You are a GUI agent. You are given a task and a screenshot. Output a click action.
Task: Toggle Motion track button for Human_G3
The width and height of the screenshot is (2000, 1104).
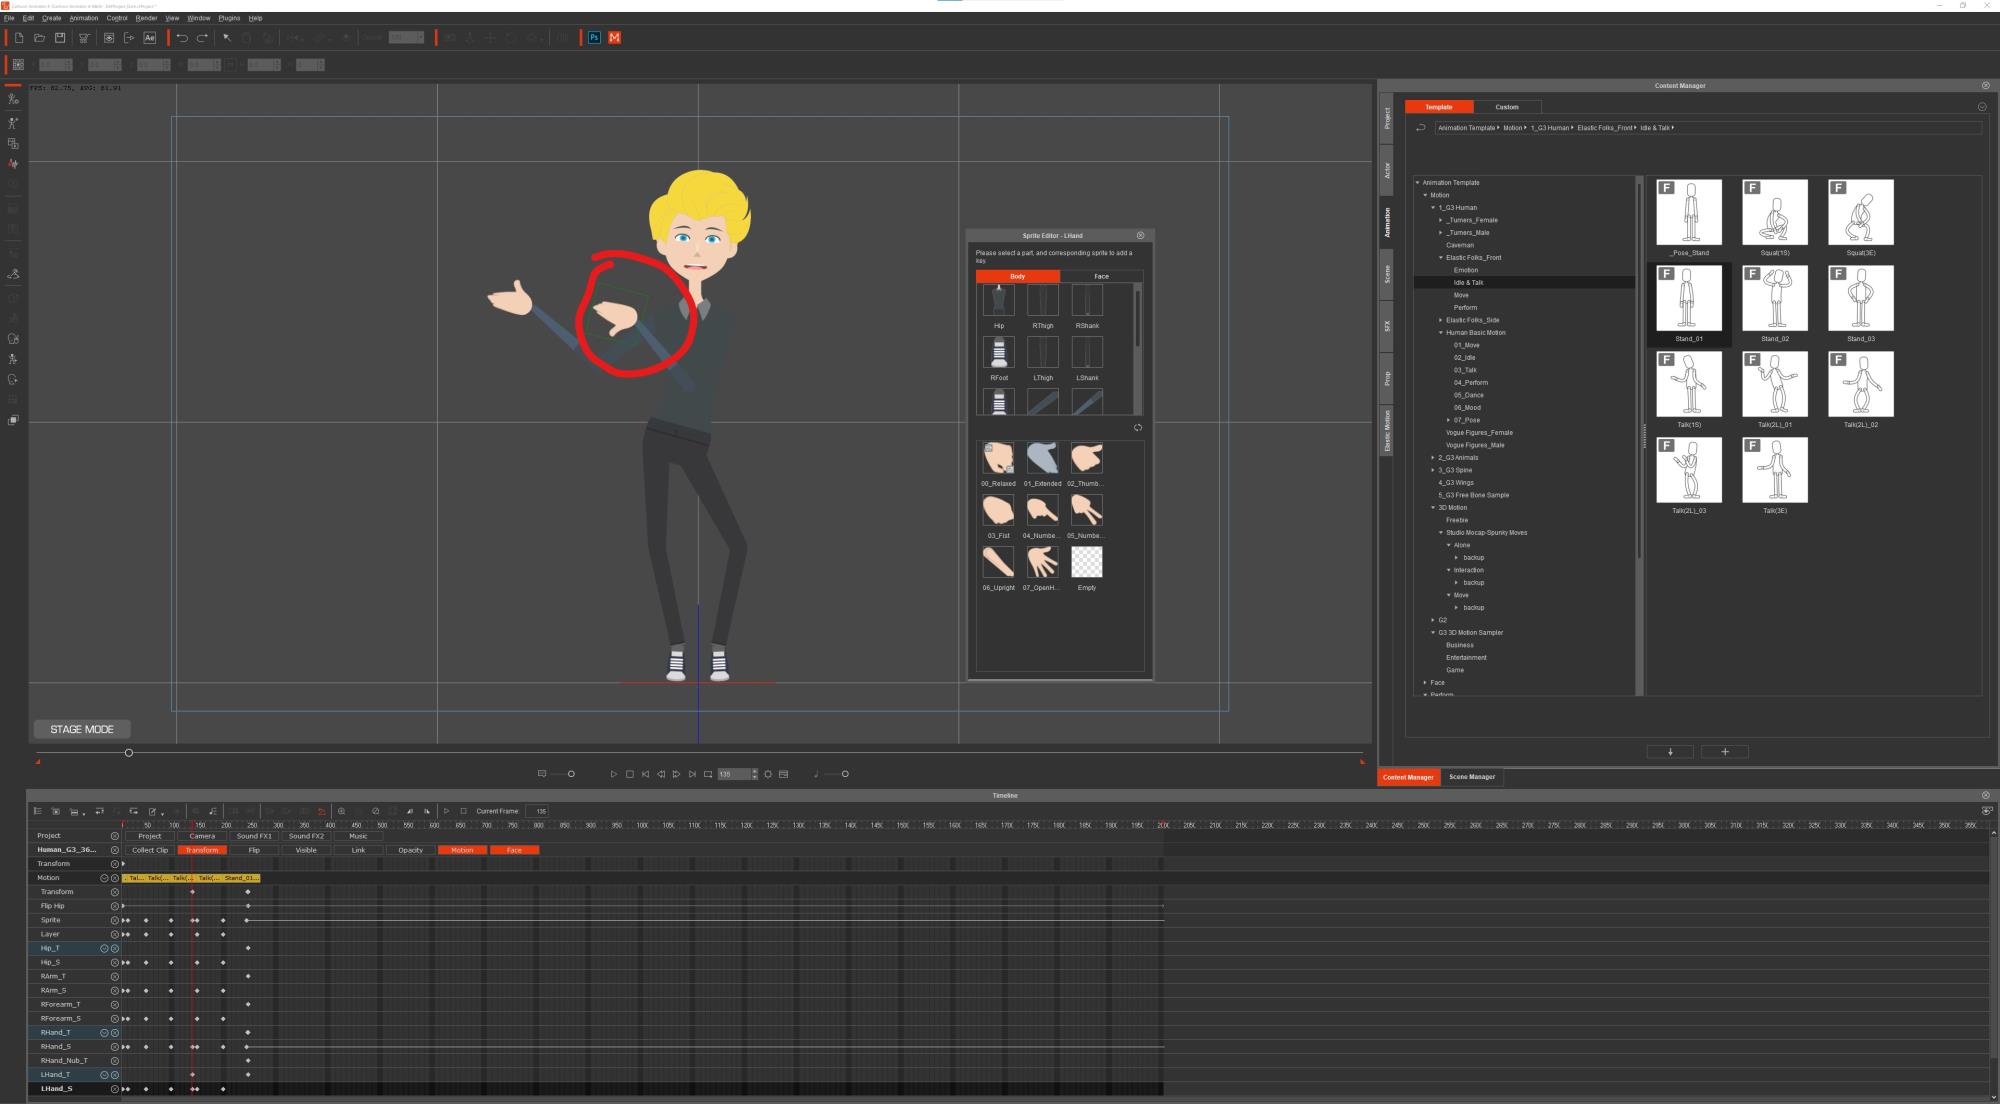(x=462, y=850)
